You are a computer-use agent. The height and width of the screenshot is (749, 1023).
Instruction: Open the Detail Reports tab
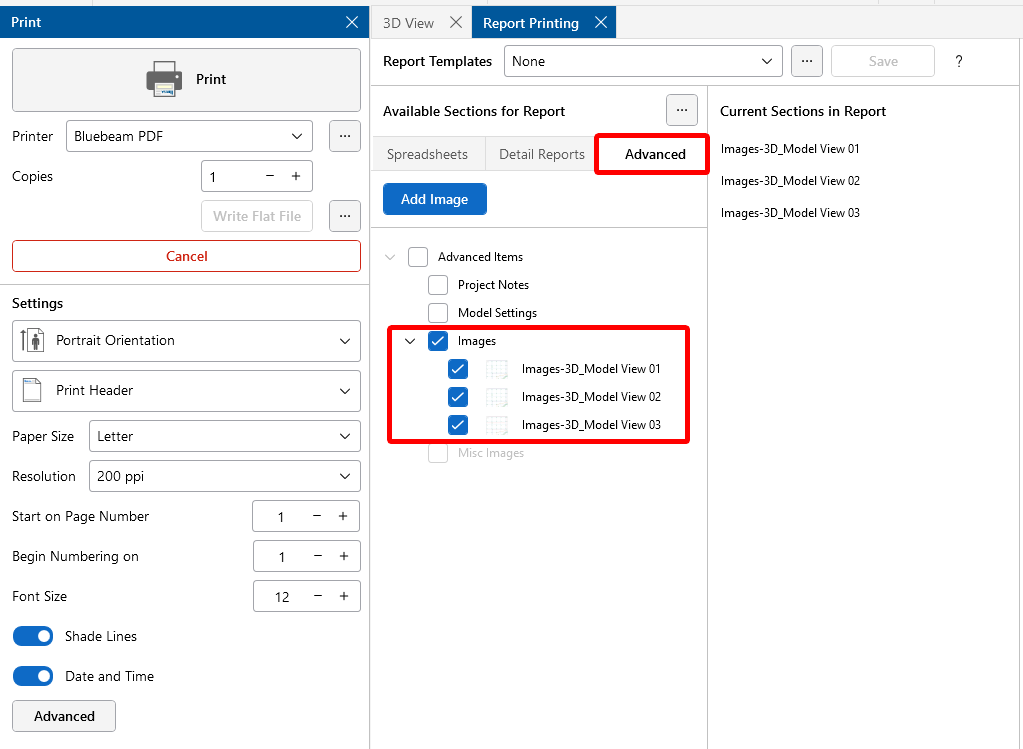541,154
